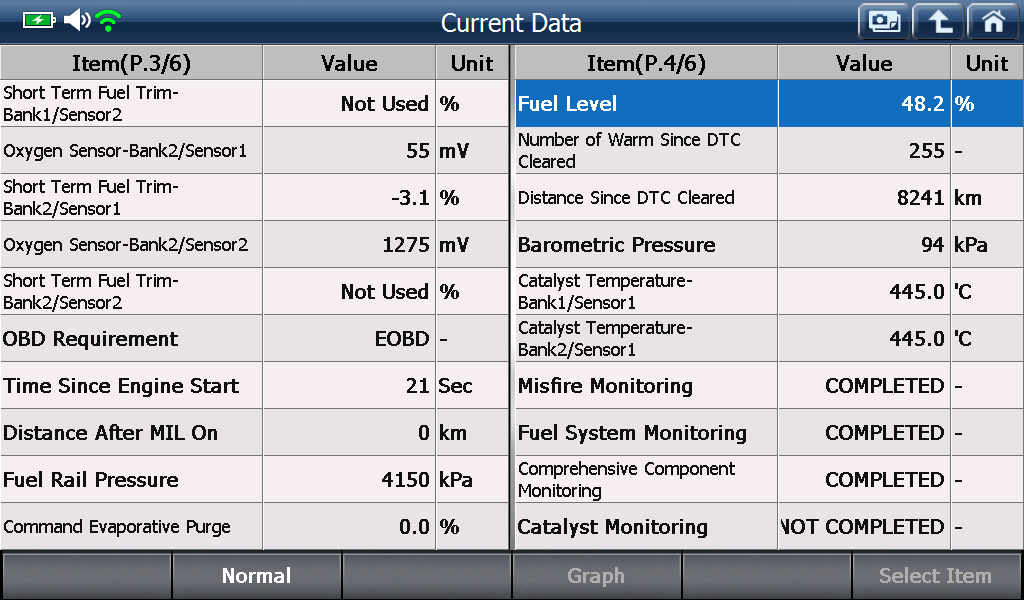The image size is (1024, 600).
Task: Select the OBD Requirement row
Action: click(255, 339)
